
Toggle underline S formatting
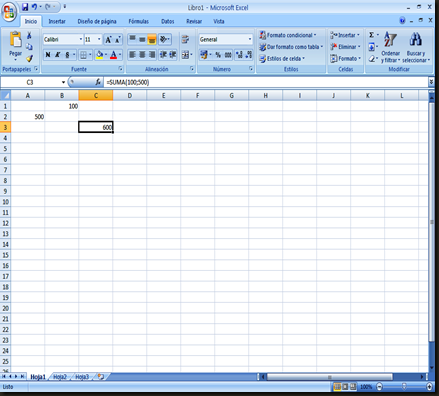tap(67, 55)
